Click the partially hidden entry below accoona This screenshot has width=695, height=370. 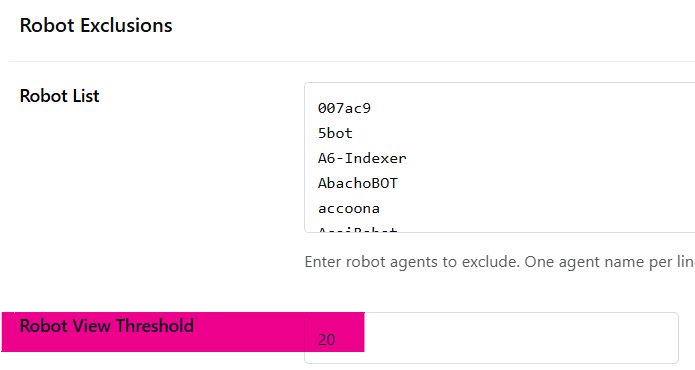pos(357,230)
